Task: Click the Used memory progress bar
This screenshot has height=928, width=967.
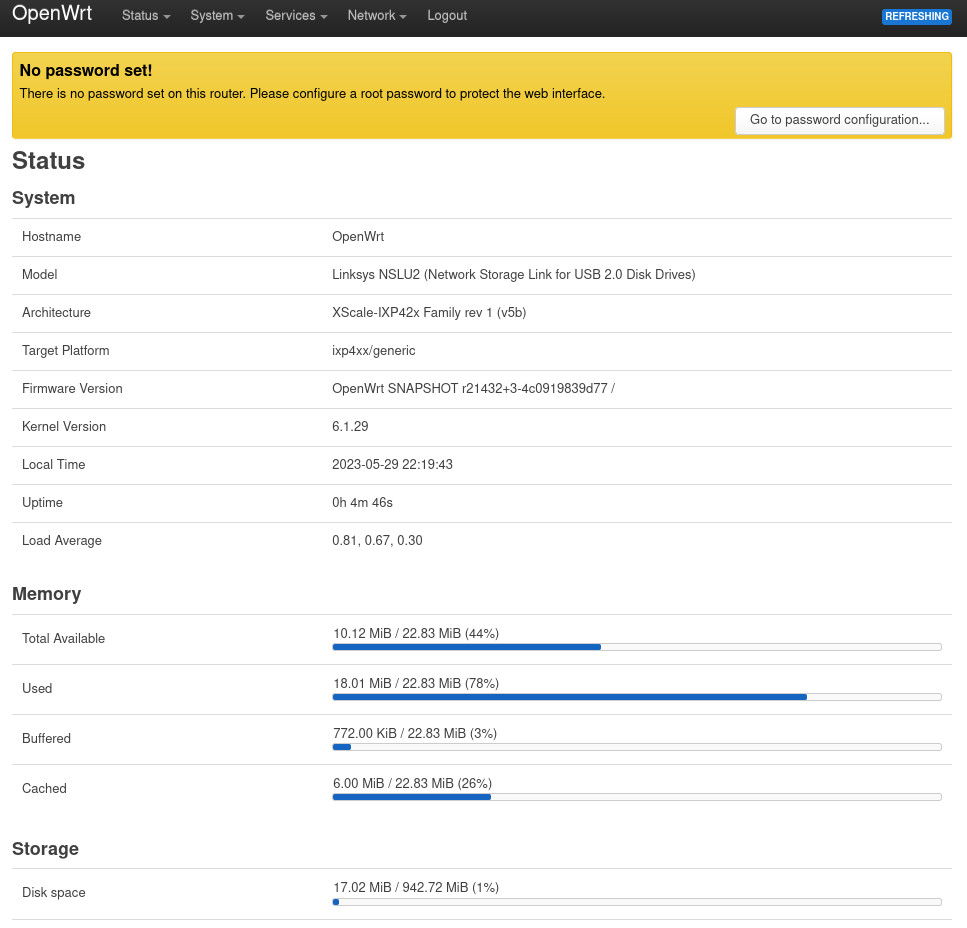Action: click(636, 697)
